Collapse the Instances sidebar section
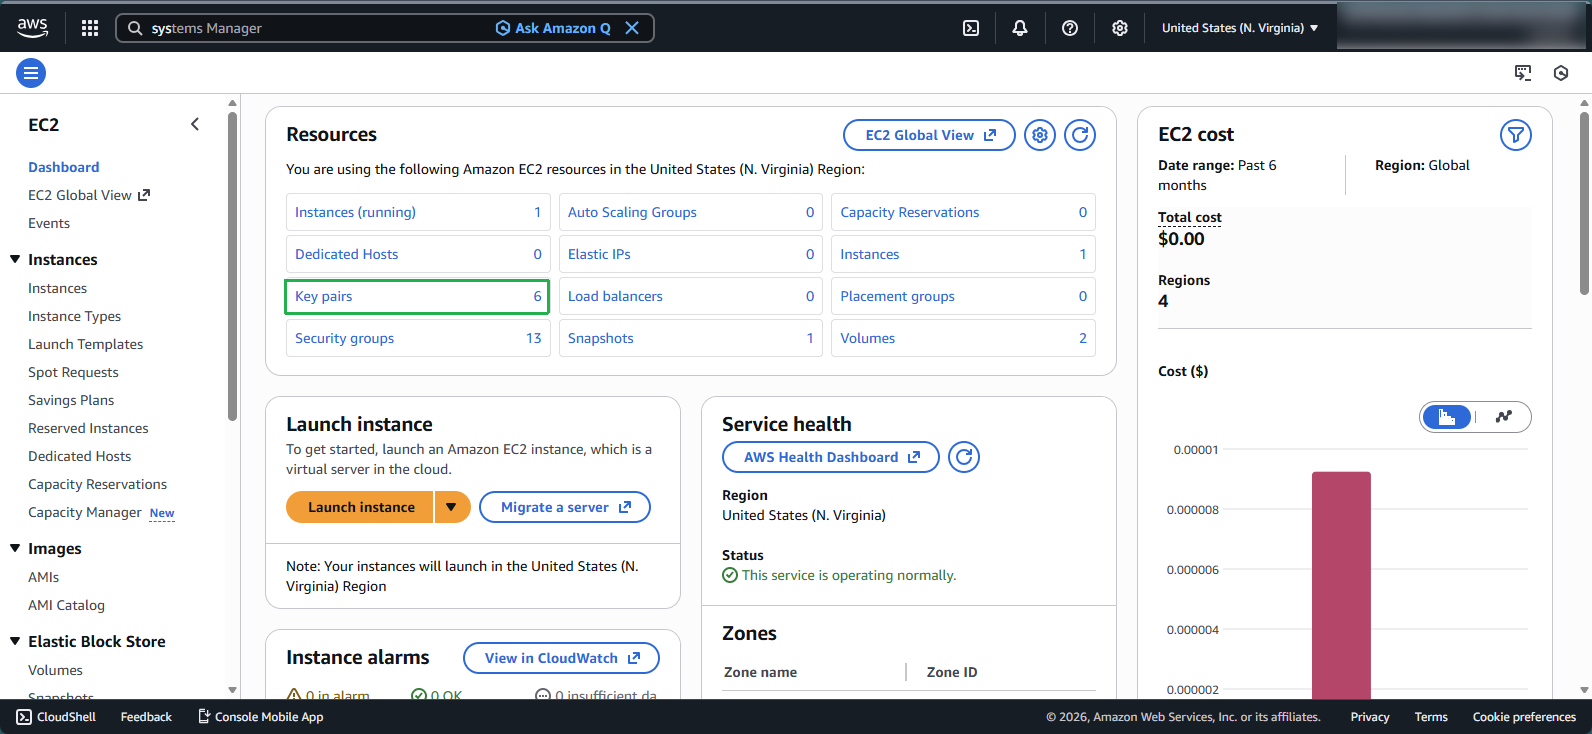This screenshot has height=734, width=1592. click(15, 259)
